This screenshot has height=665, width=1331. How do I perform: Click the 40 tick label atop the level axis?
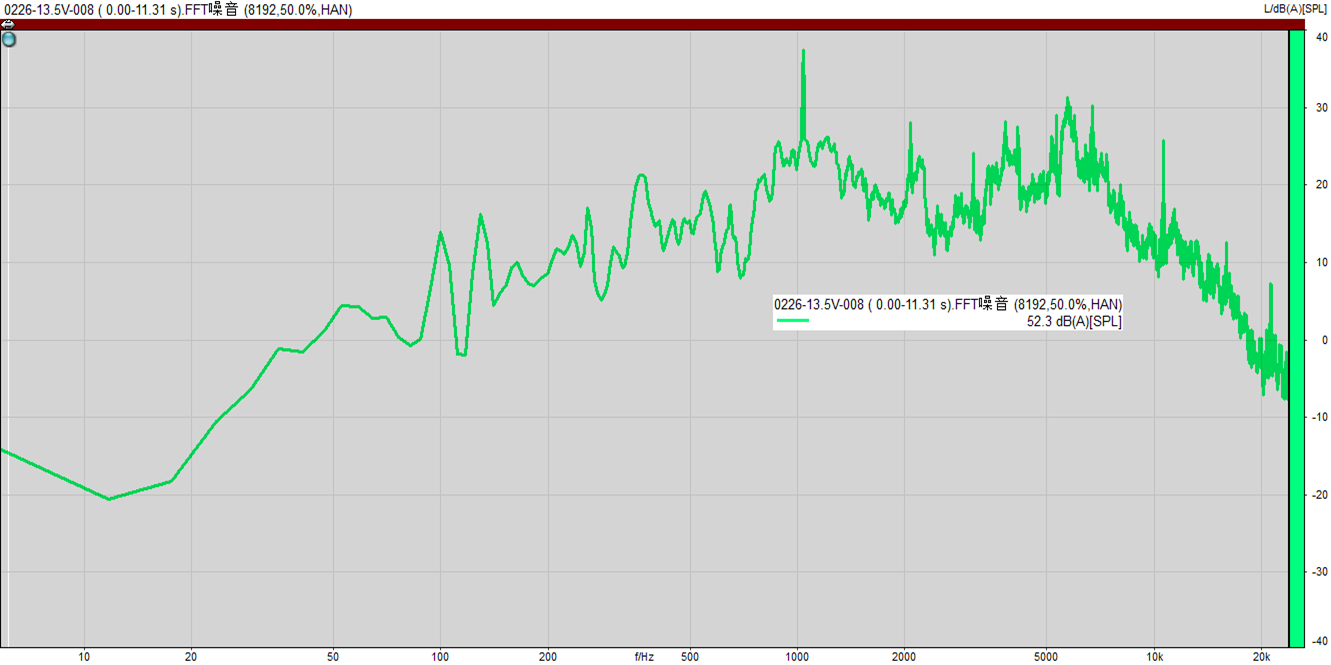1321,37
